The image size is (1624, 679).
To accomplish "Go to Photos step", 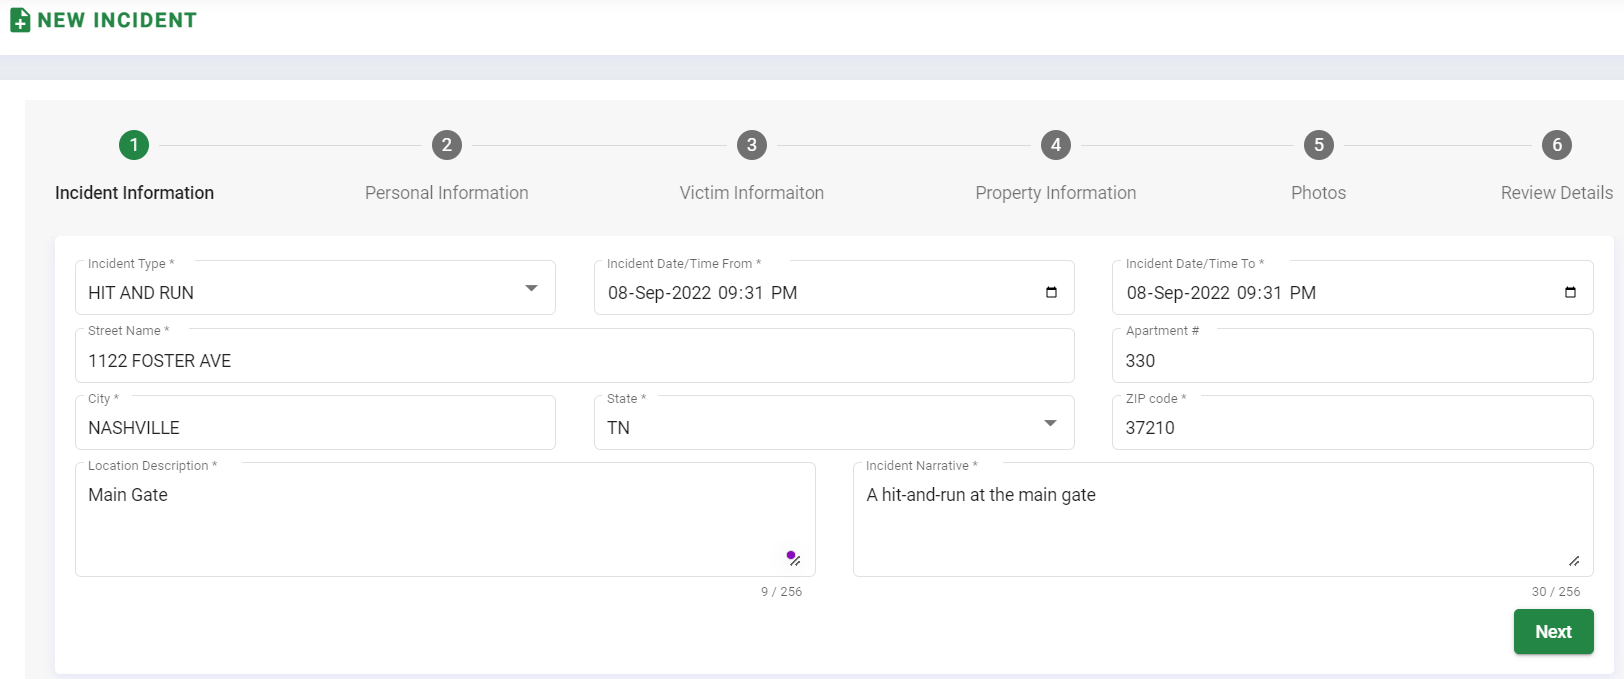I will (x=1319, y=193).
